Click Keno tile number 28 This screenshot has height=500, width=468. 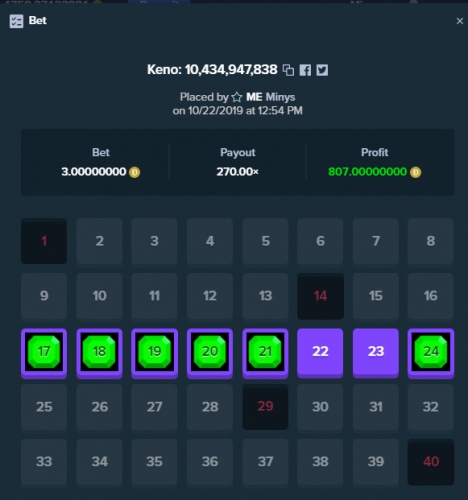coord(210,407)
